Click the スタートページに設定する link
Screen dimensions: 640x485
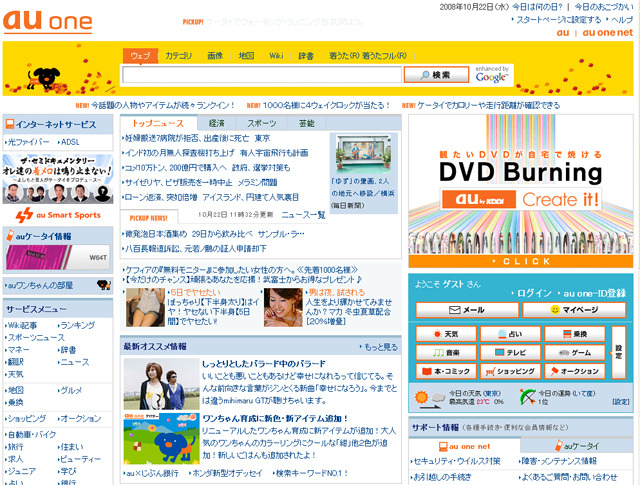[x=559, y=20]
